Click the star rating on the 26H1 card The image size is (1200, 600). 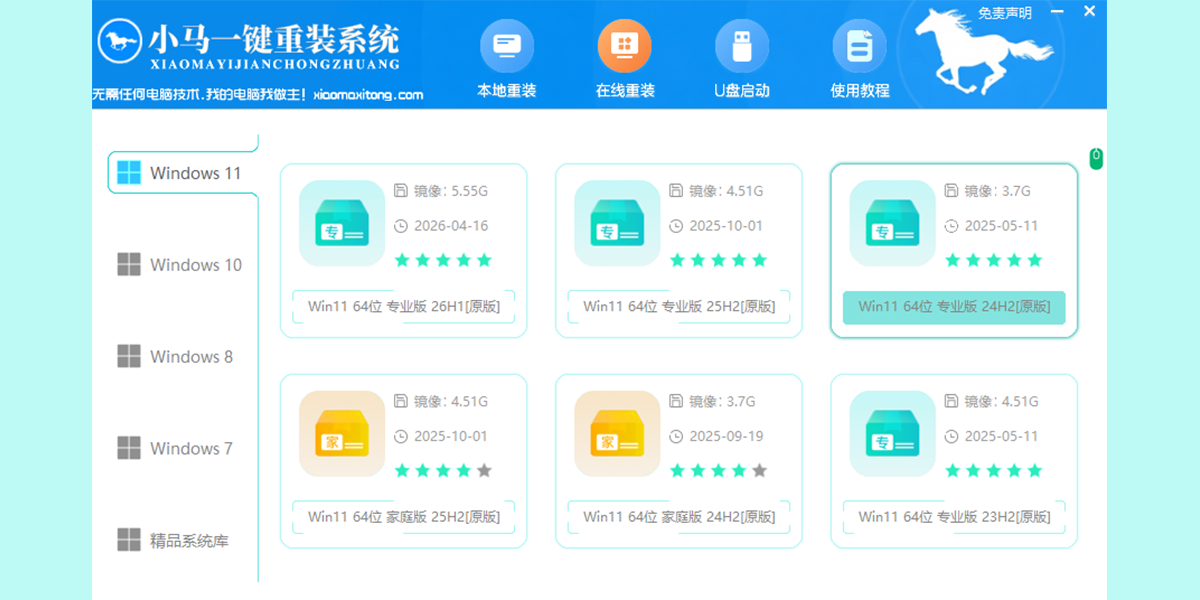443,260
